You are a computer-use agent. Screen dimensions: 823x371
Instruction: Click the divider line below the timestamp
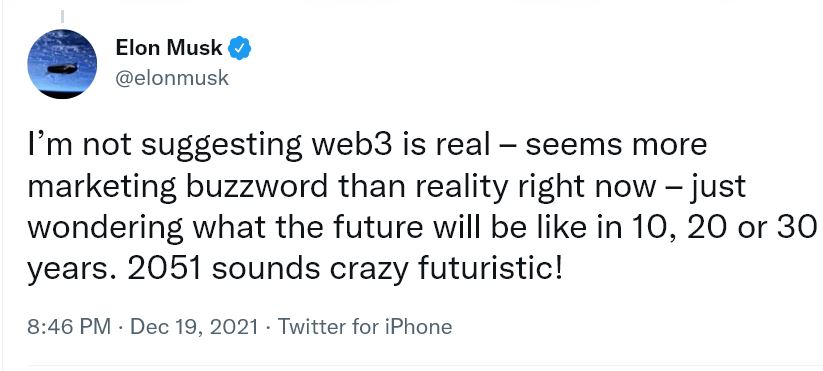[425, 365]
